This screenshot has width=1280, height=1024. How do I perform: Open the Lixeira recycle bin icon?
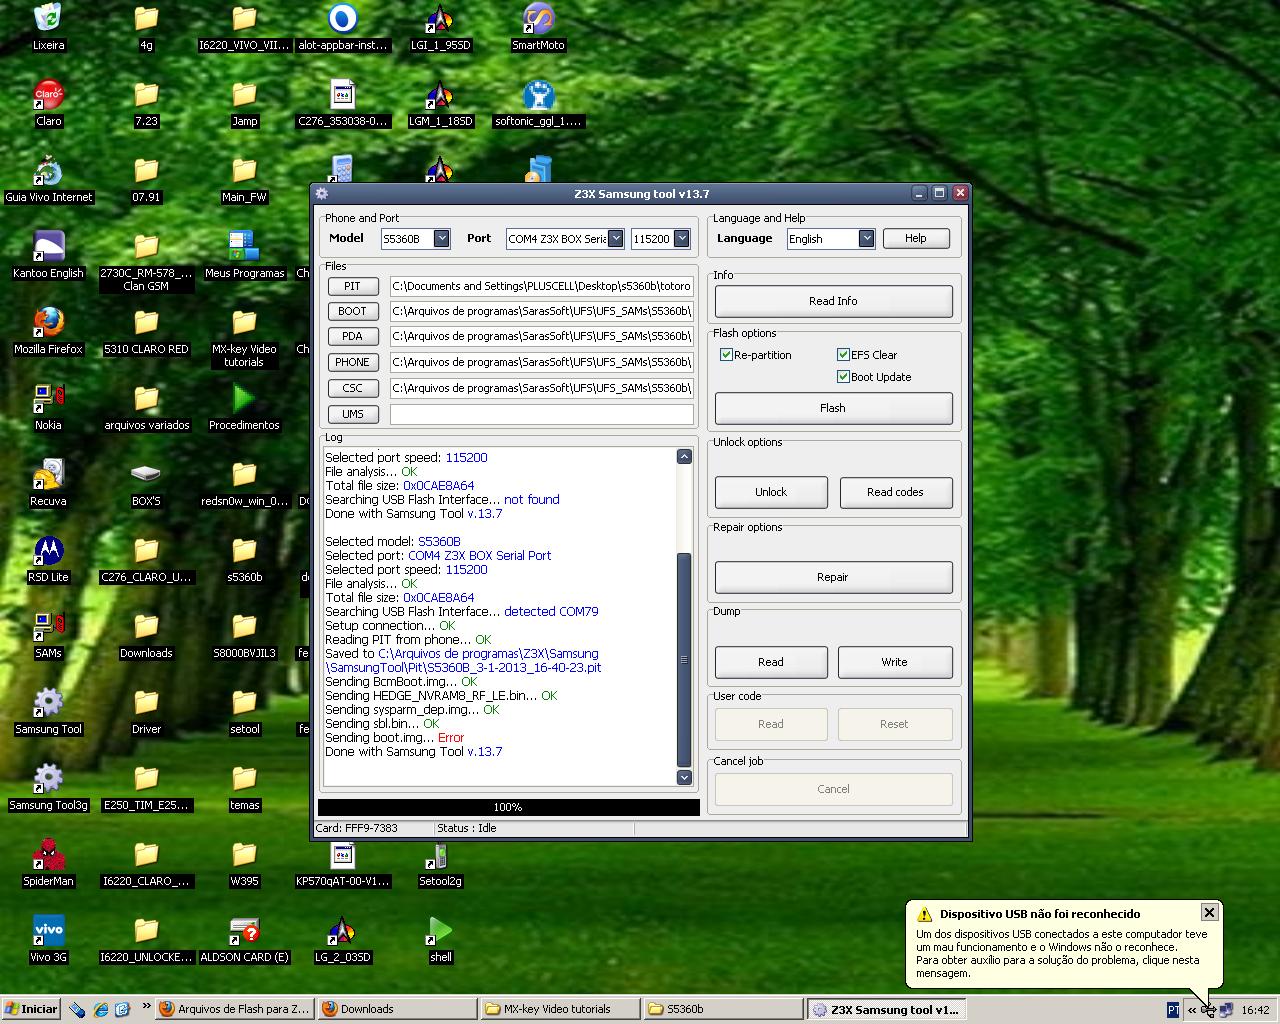pos(48,27)
